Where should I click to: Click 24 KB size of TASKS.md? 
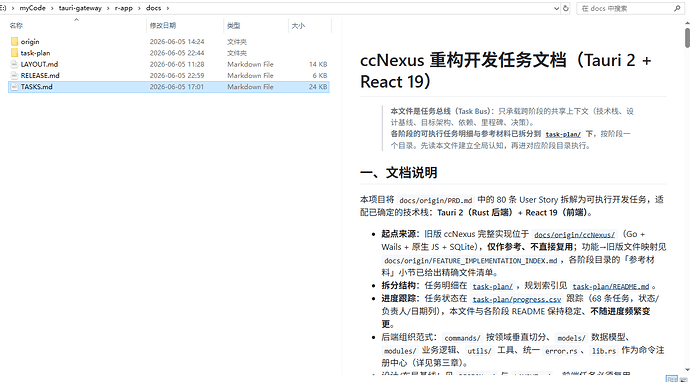[x=318, y=87]
